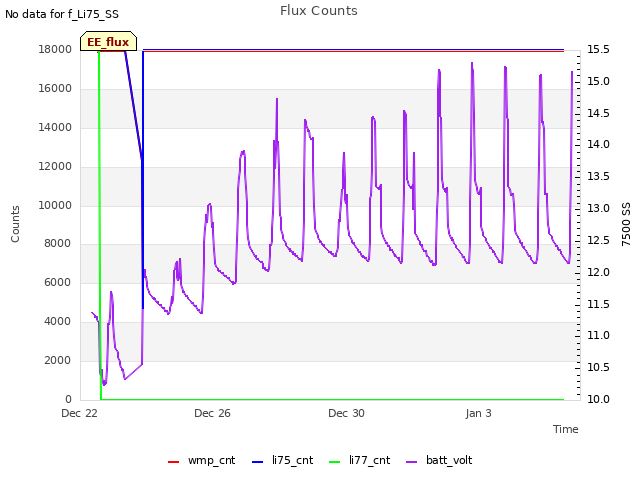
Task: Click the red wmp_cnt legend swatch
Action: tap(173, 462)
